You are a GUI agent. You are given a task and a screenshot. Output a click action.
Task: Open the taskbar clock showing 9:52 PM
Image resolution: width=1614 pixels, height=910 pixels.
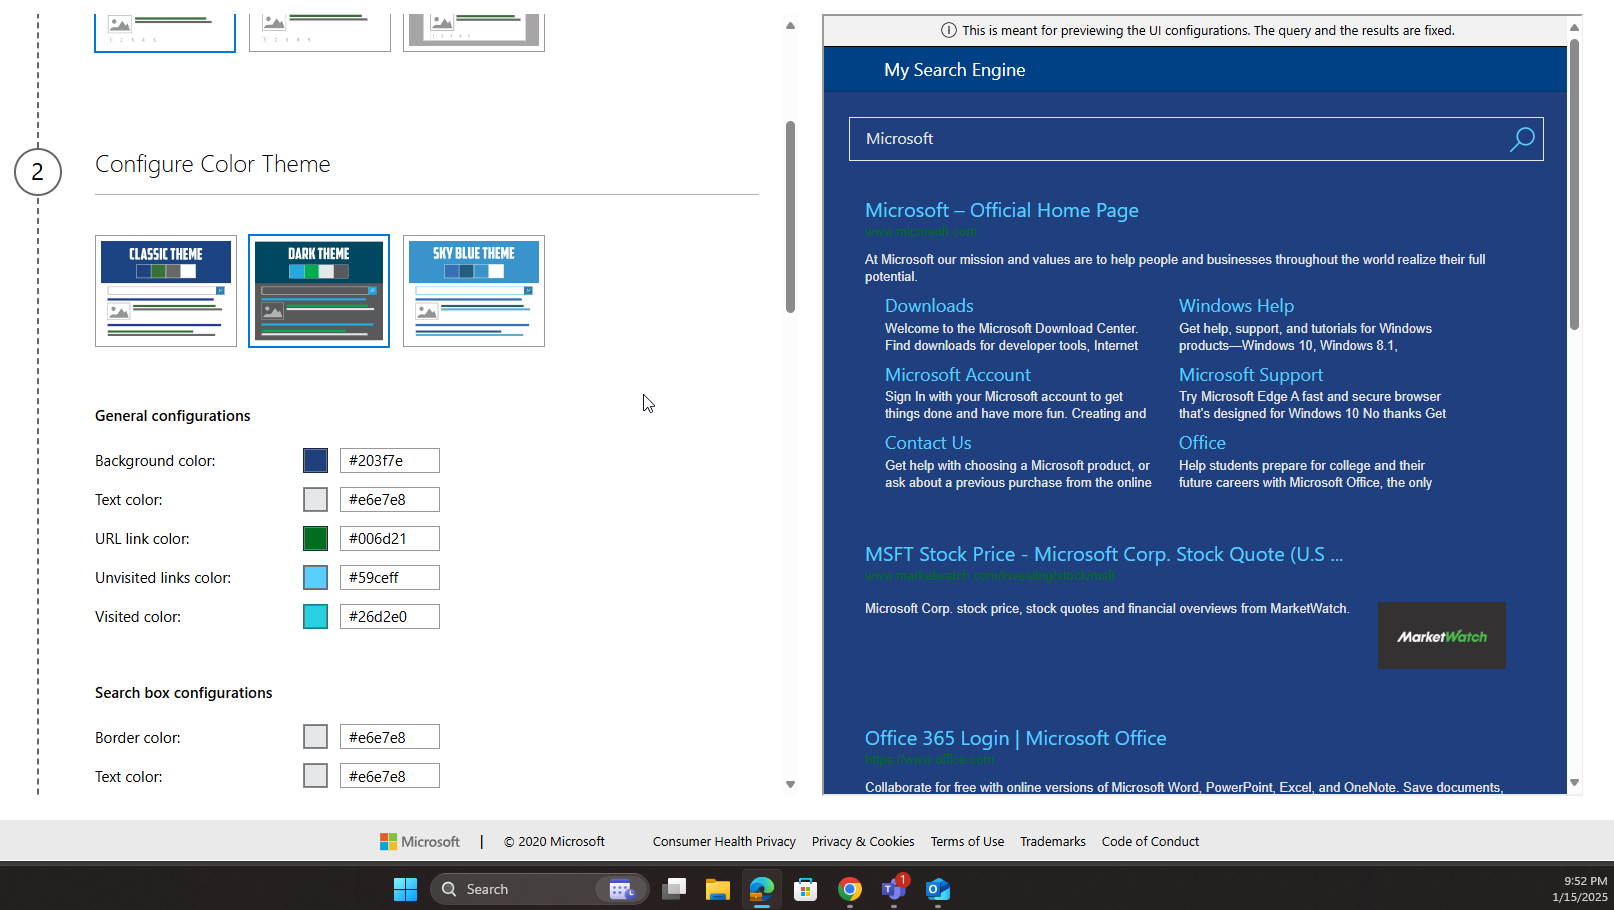[1580, 889]
